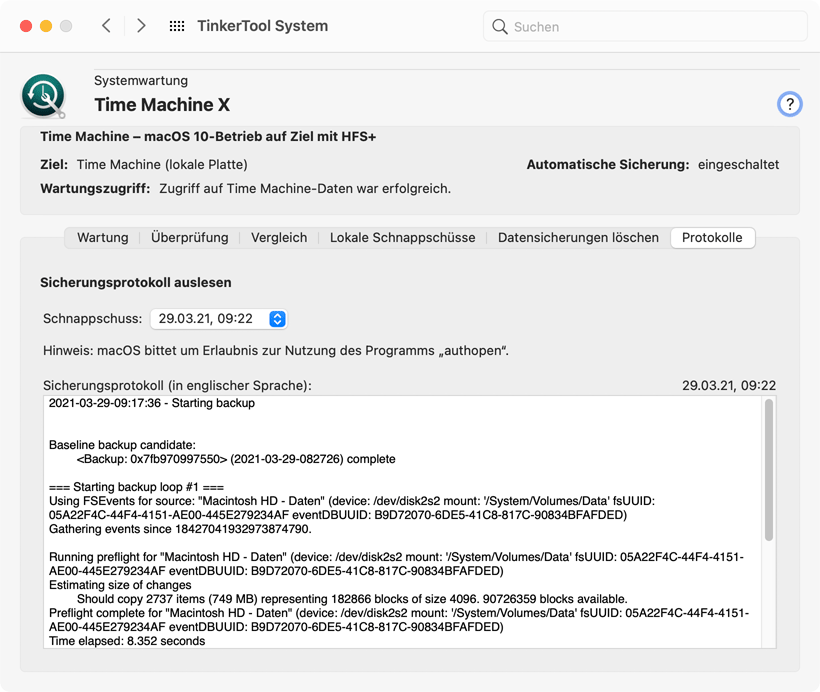The height and width of the screenshot is (692, 820).
Task: Go back with the left chevron
Action: pos(106,26)
